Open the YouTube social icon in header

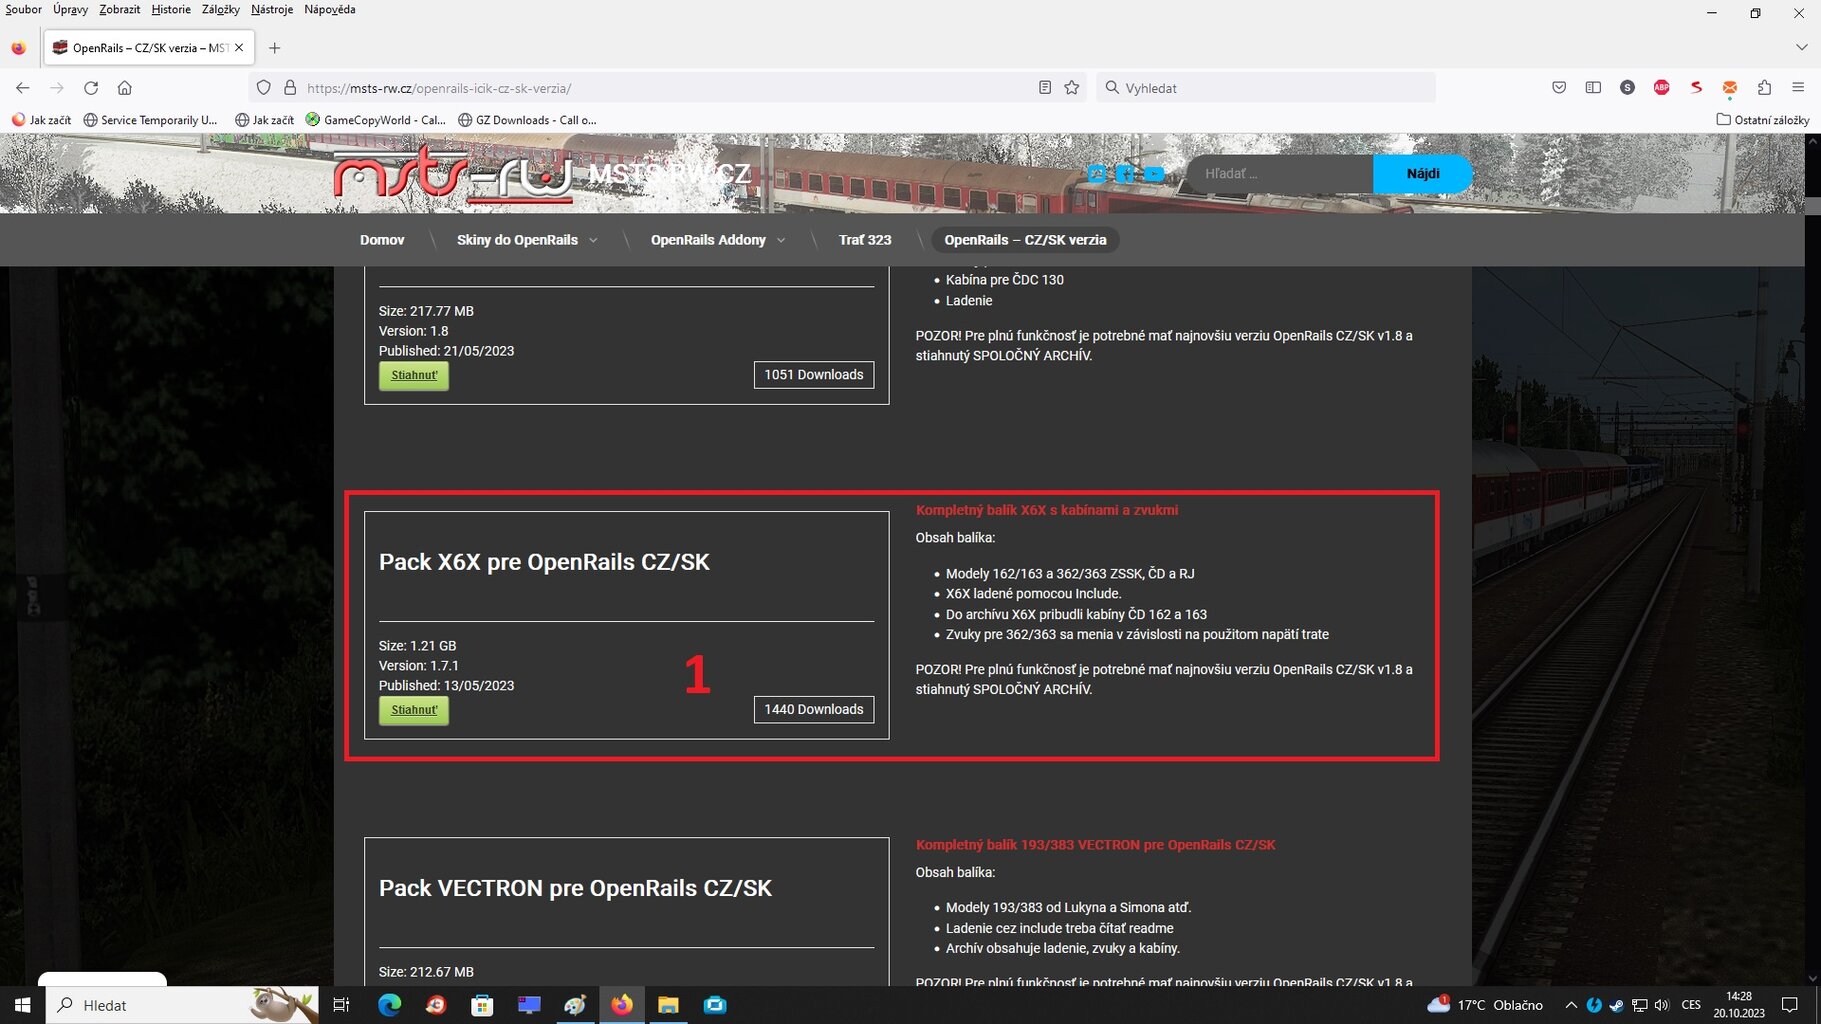tap(1154, 174)
